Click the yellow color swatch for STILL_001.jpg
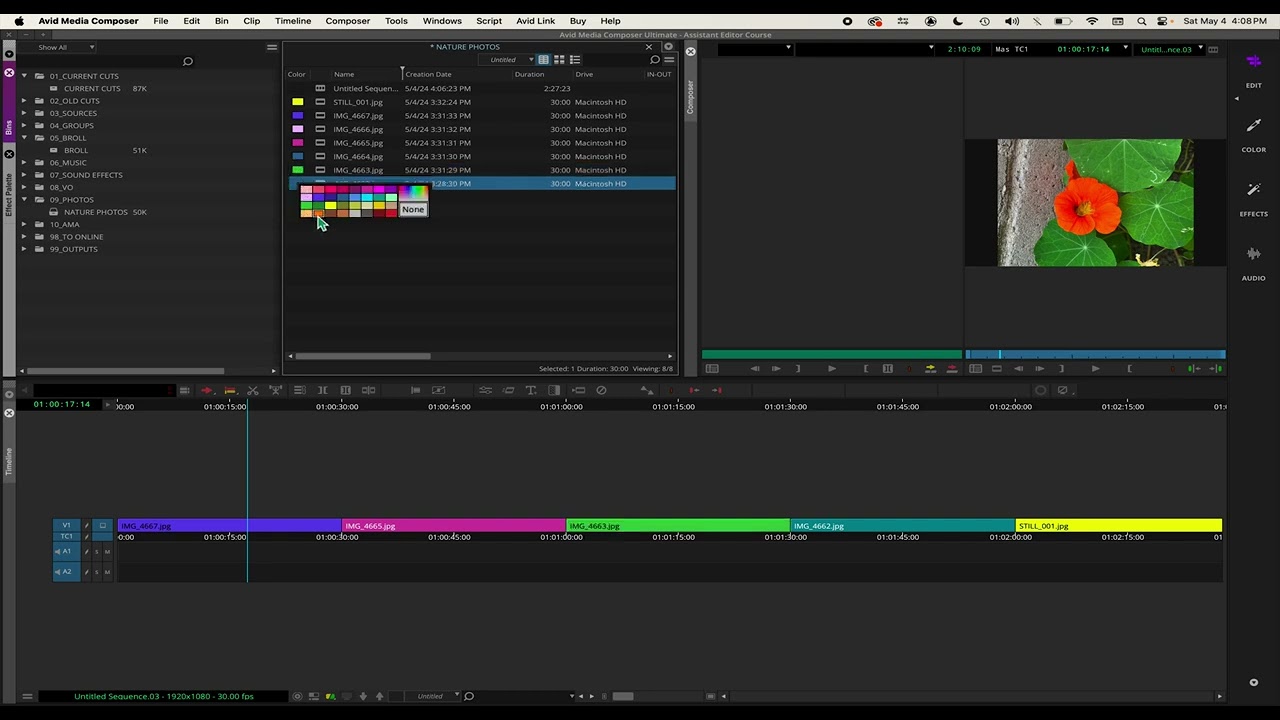 [297, 102]
